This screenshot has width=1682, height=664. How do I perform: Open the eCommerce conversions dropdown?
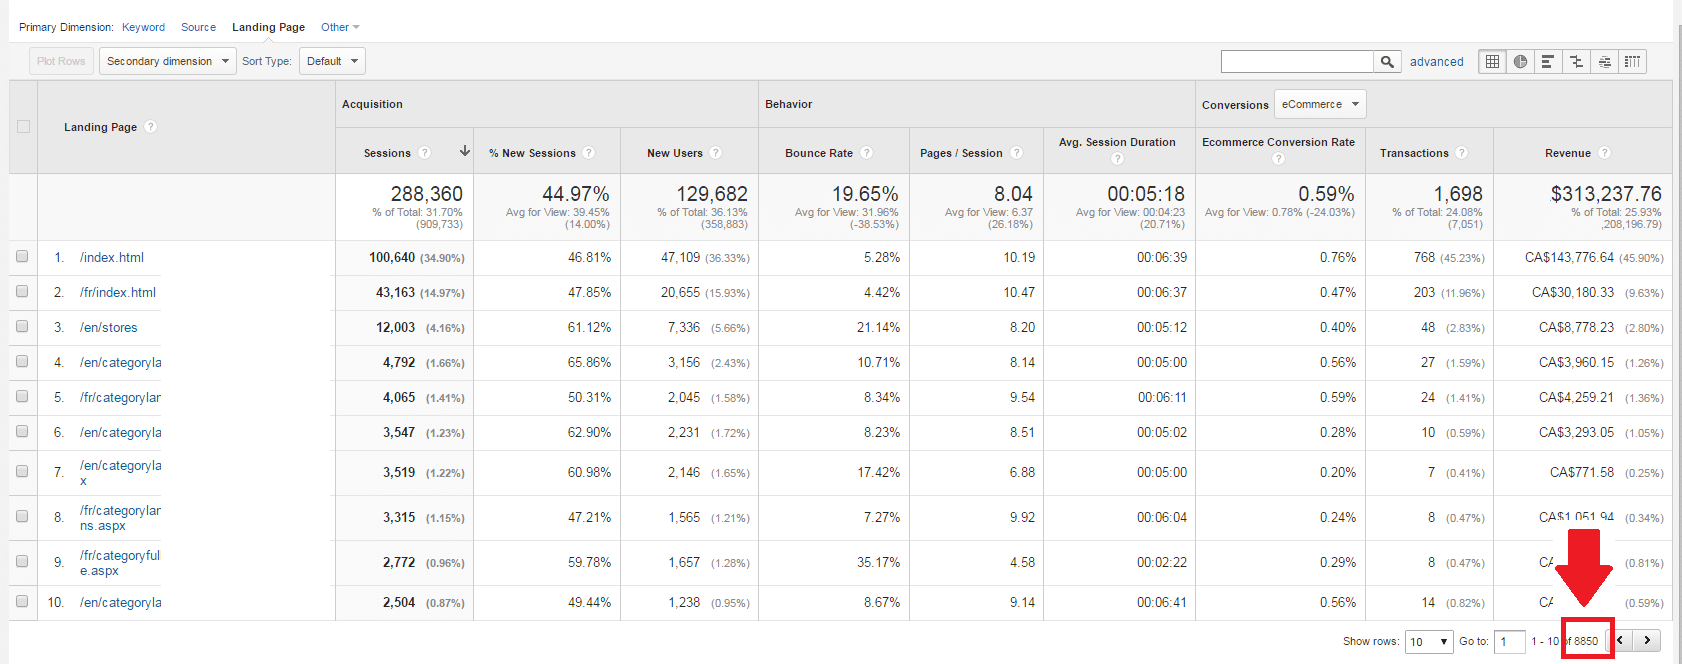(x=1320, y=104)
